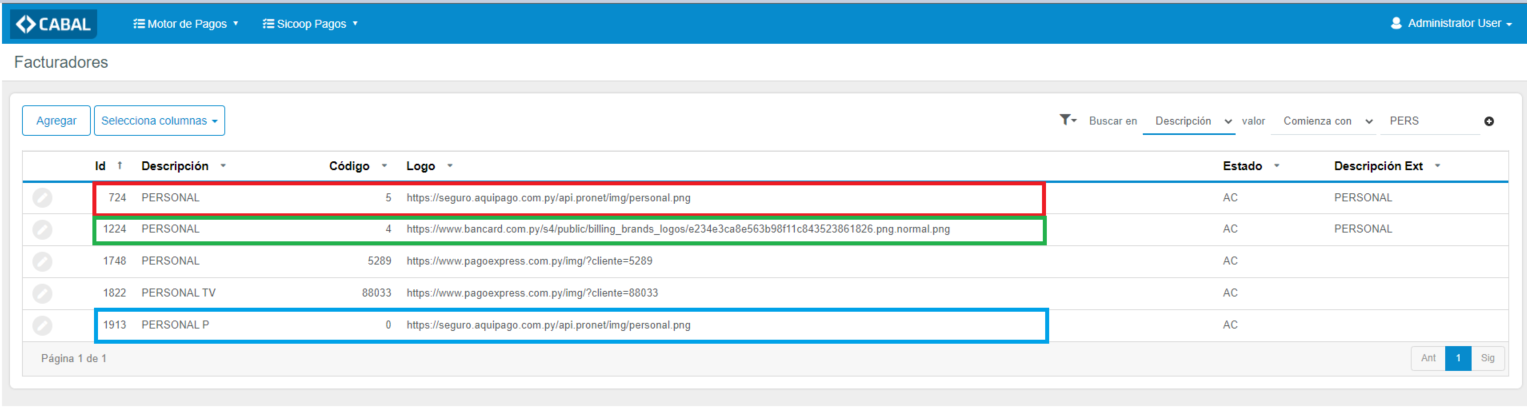
Task: Click the bancard.com.py logo URL
Action: point(678,229)
